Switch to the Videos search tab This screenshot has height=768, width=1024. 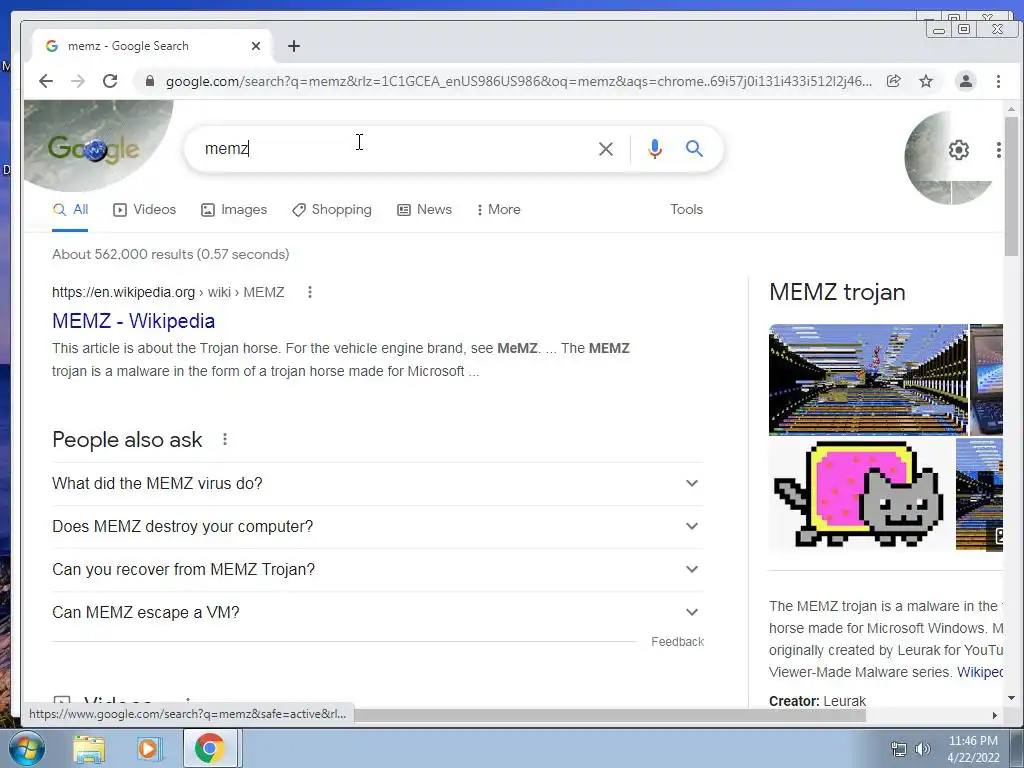pos(144,210)
